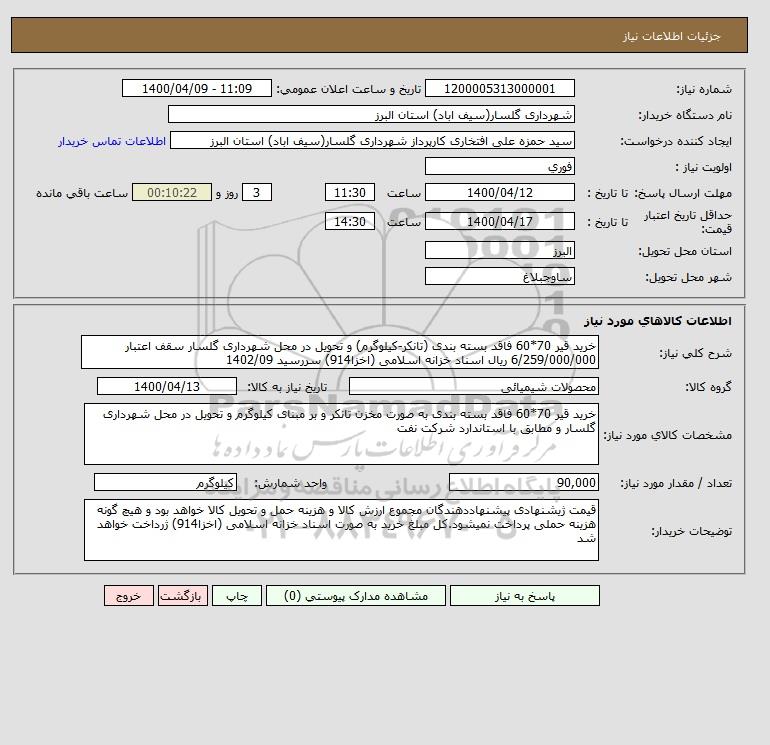Click the استان محل تحویل label
This screenshot has width=770, height=745.
(685, 251)
